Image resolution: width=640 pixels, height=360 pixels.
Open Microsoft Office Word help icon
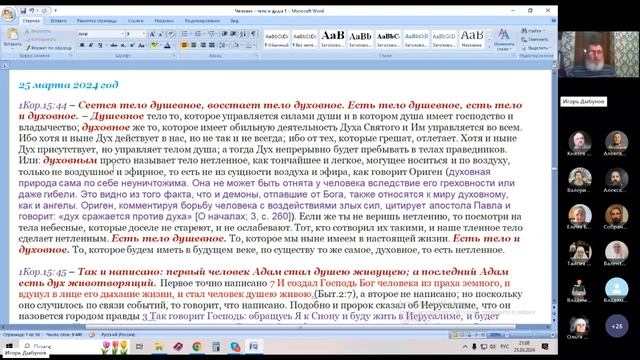[x=553, y=20]
